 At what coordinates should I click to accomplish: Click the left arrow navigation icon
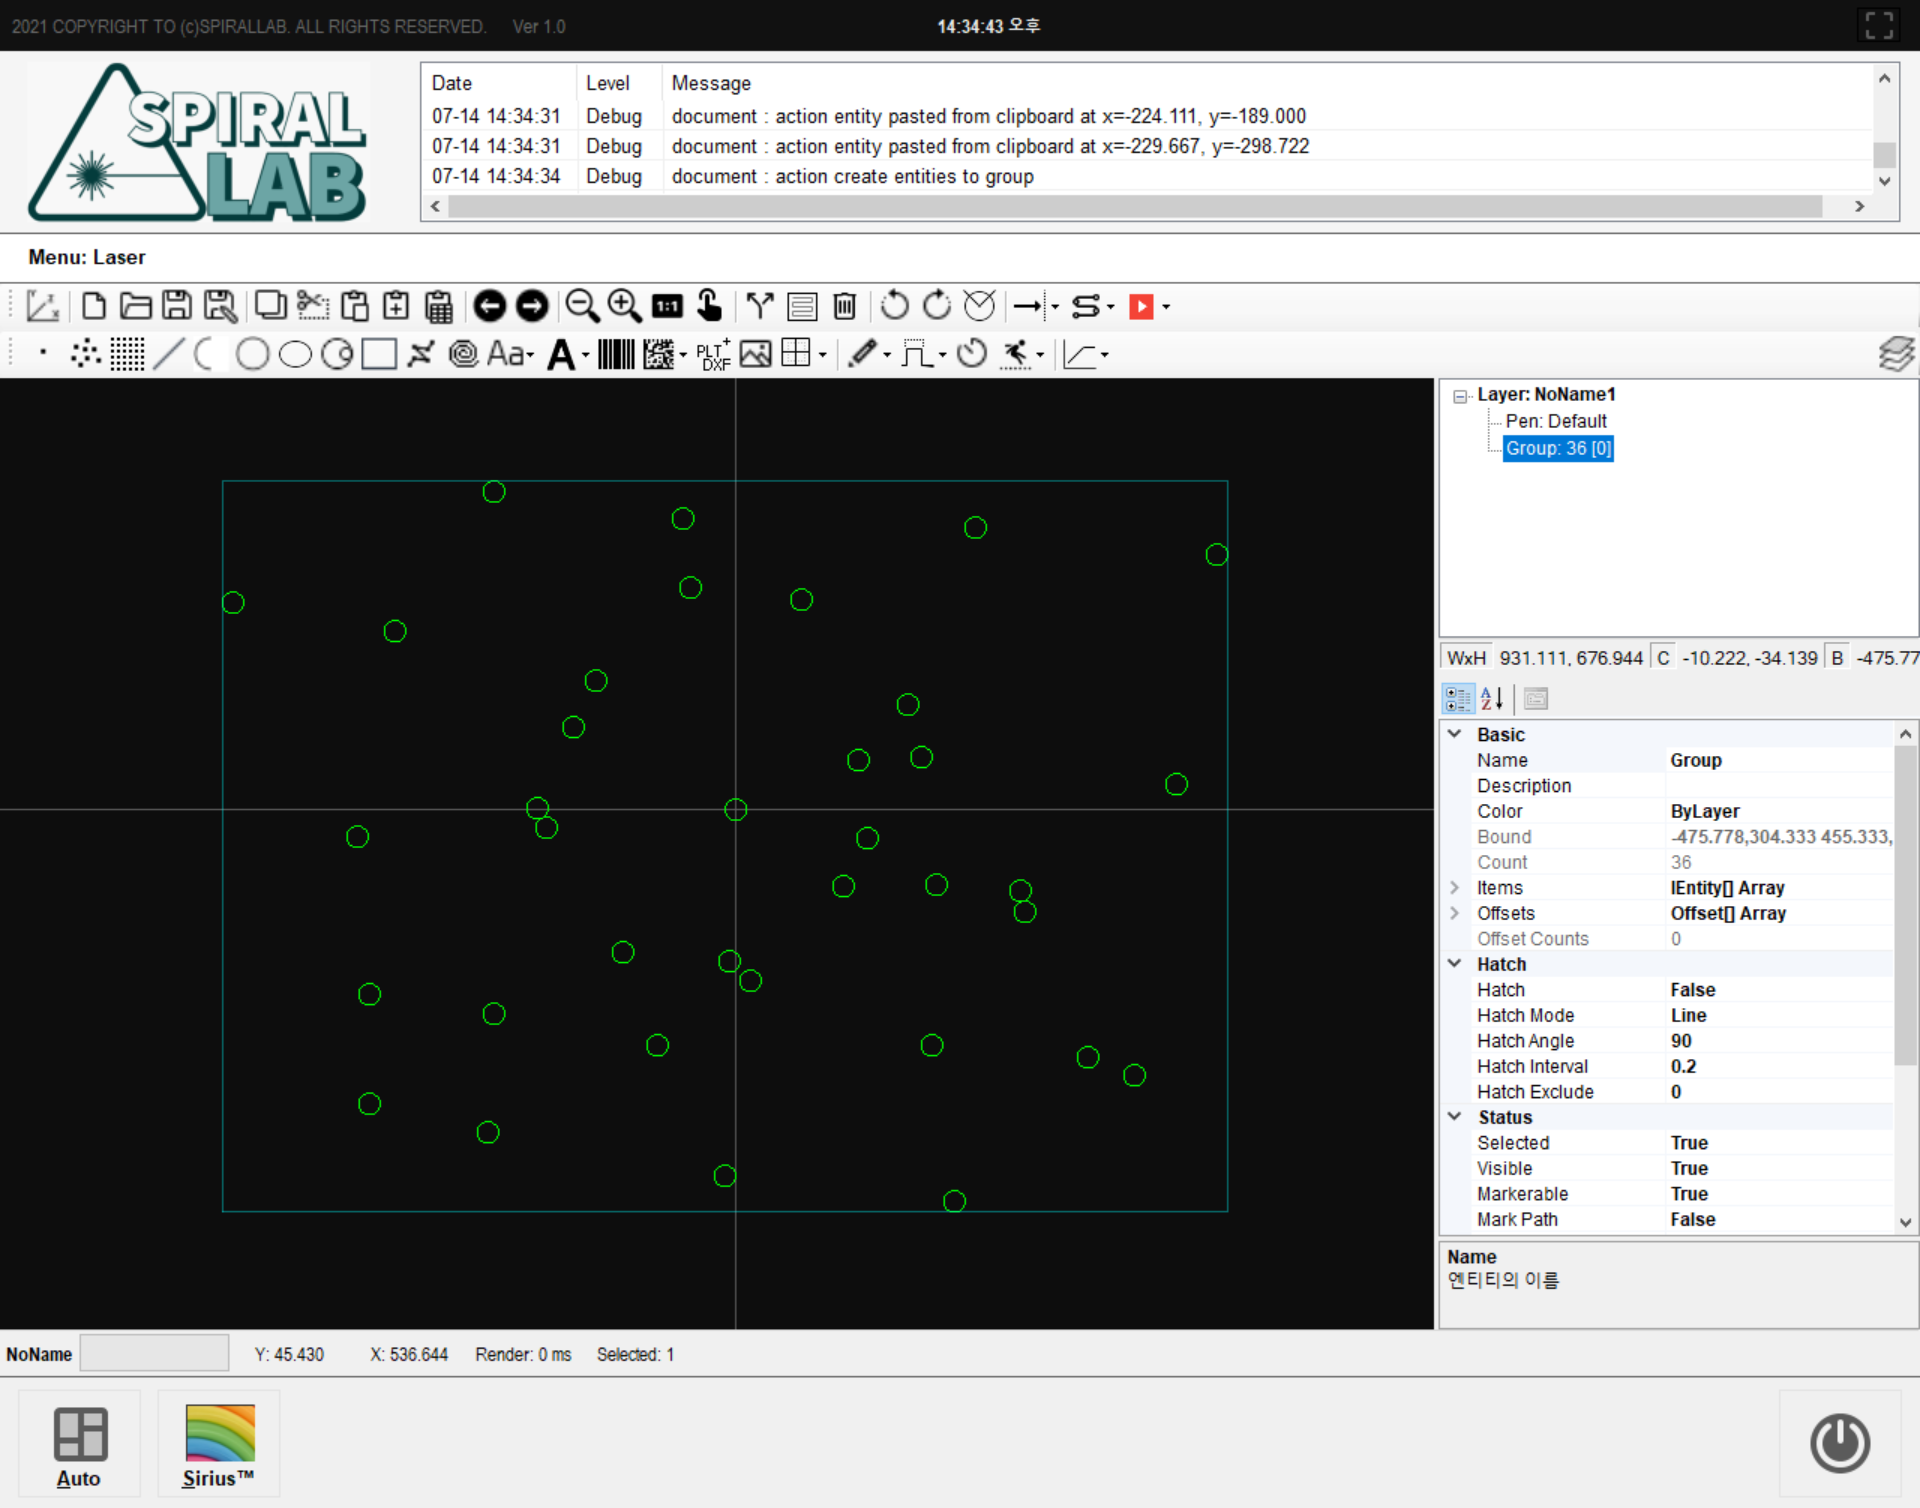pyautogui.click(x=490, y=306)
